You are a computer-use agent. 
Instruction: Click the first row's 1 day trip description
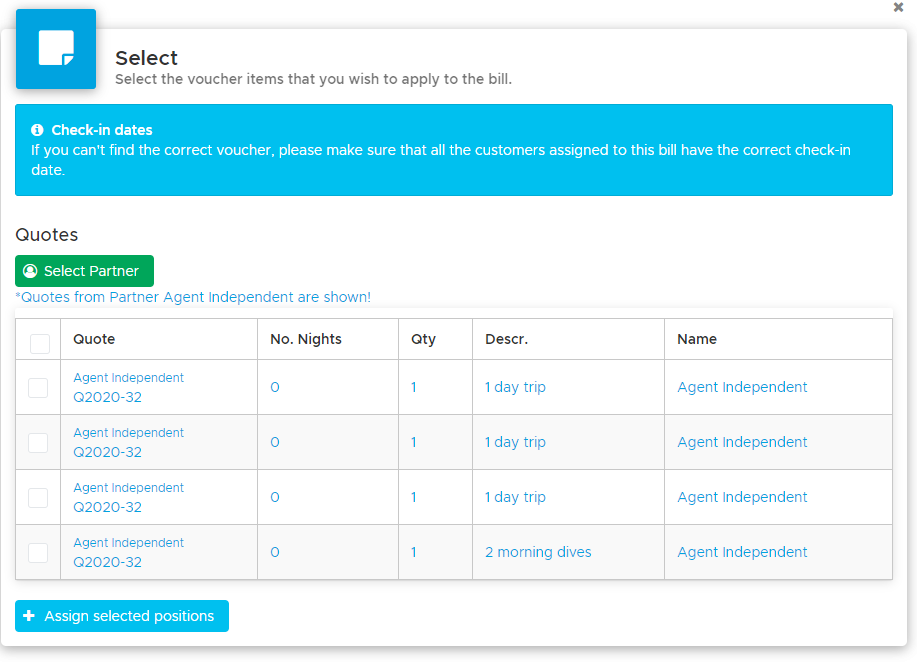tap(515, 387)
